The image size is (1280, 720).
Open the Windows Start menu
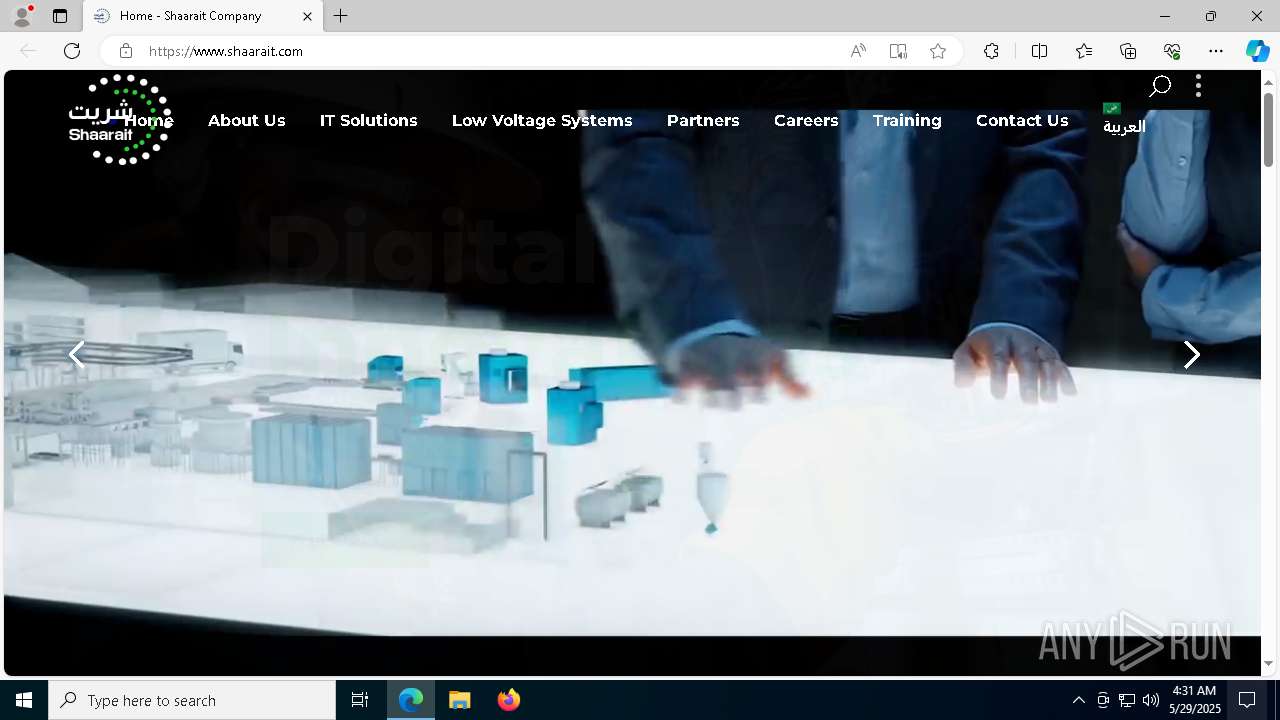[24, 700]
